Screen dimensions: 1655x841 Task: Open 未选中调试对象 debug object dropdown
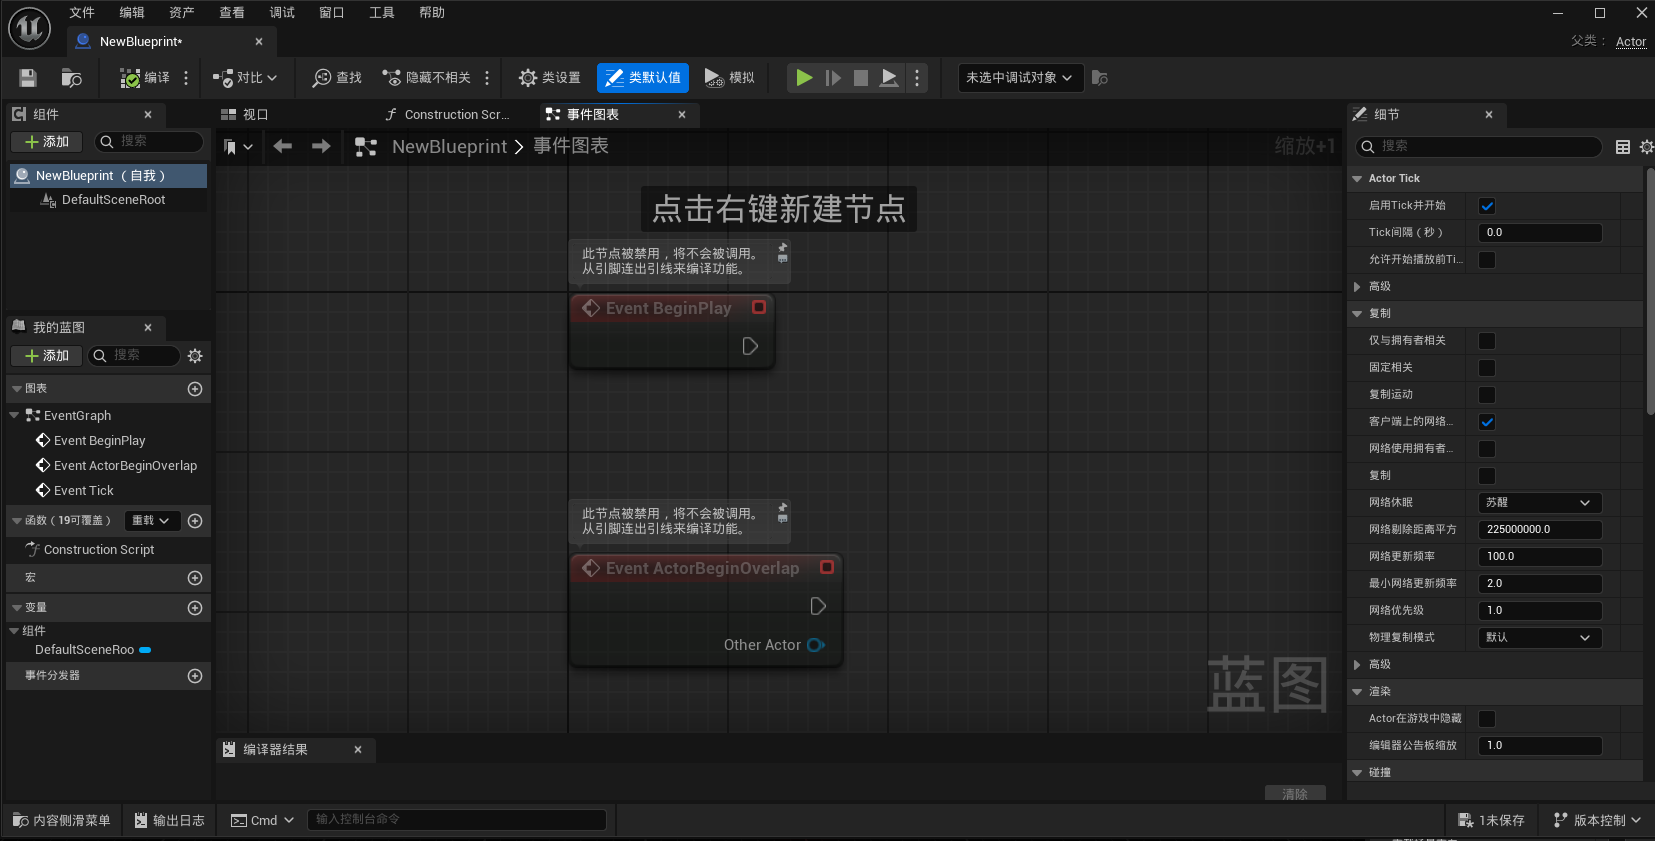[1020, 78]
